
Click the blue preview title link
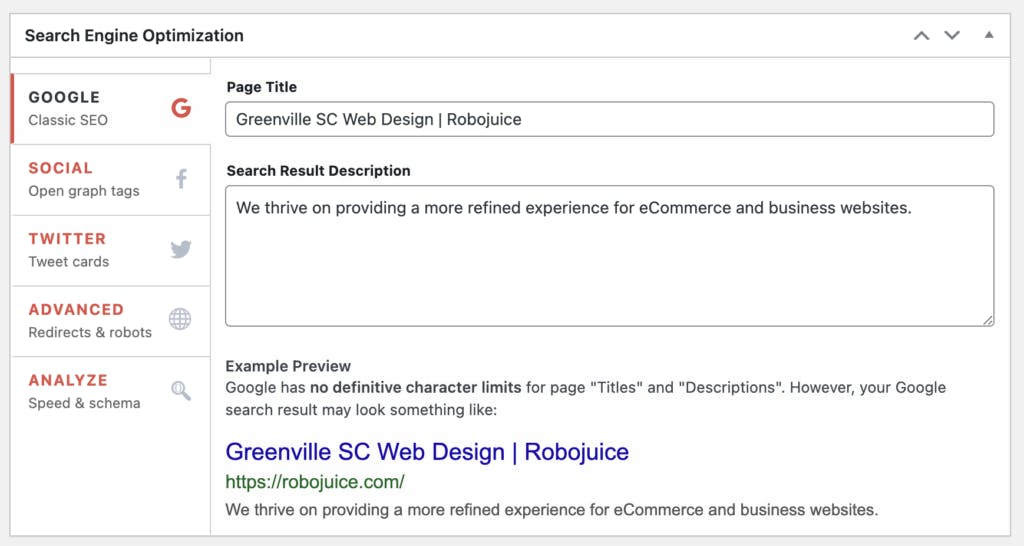coord(427,451)
